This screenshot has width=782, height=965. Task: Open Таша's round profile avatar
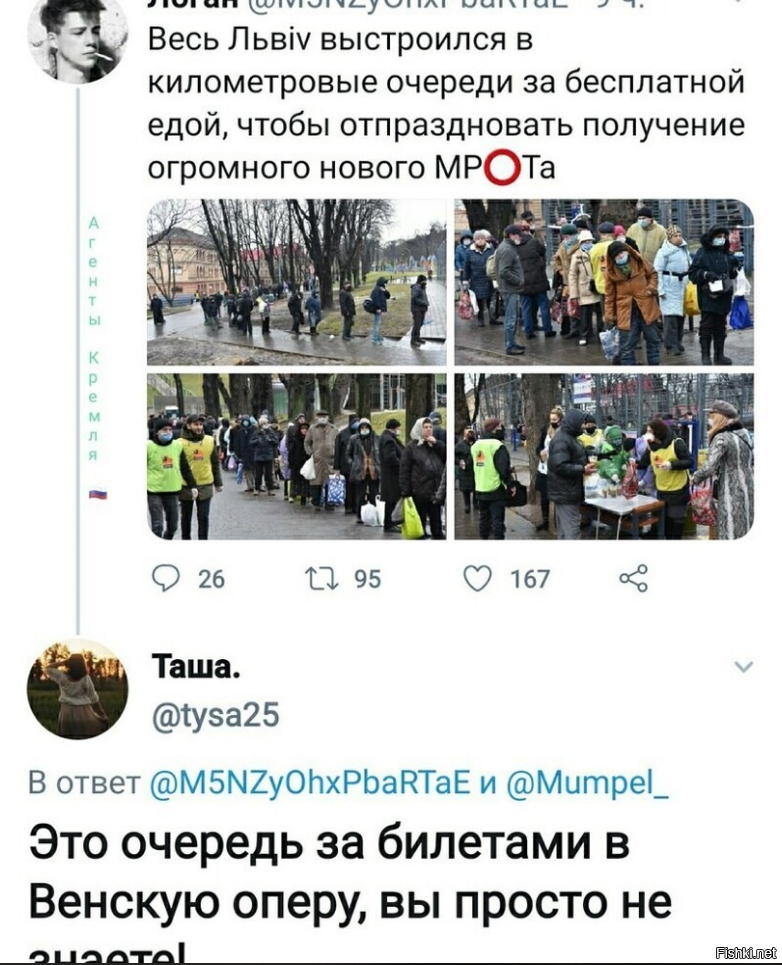coord(78,689)
